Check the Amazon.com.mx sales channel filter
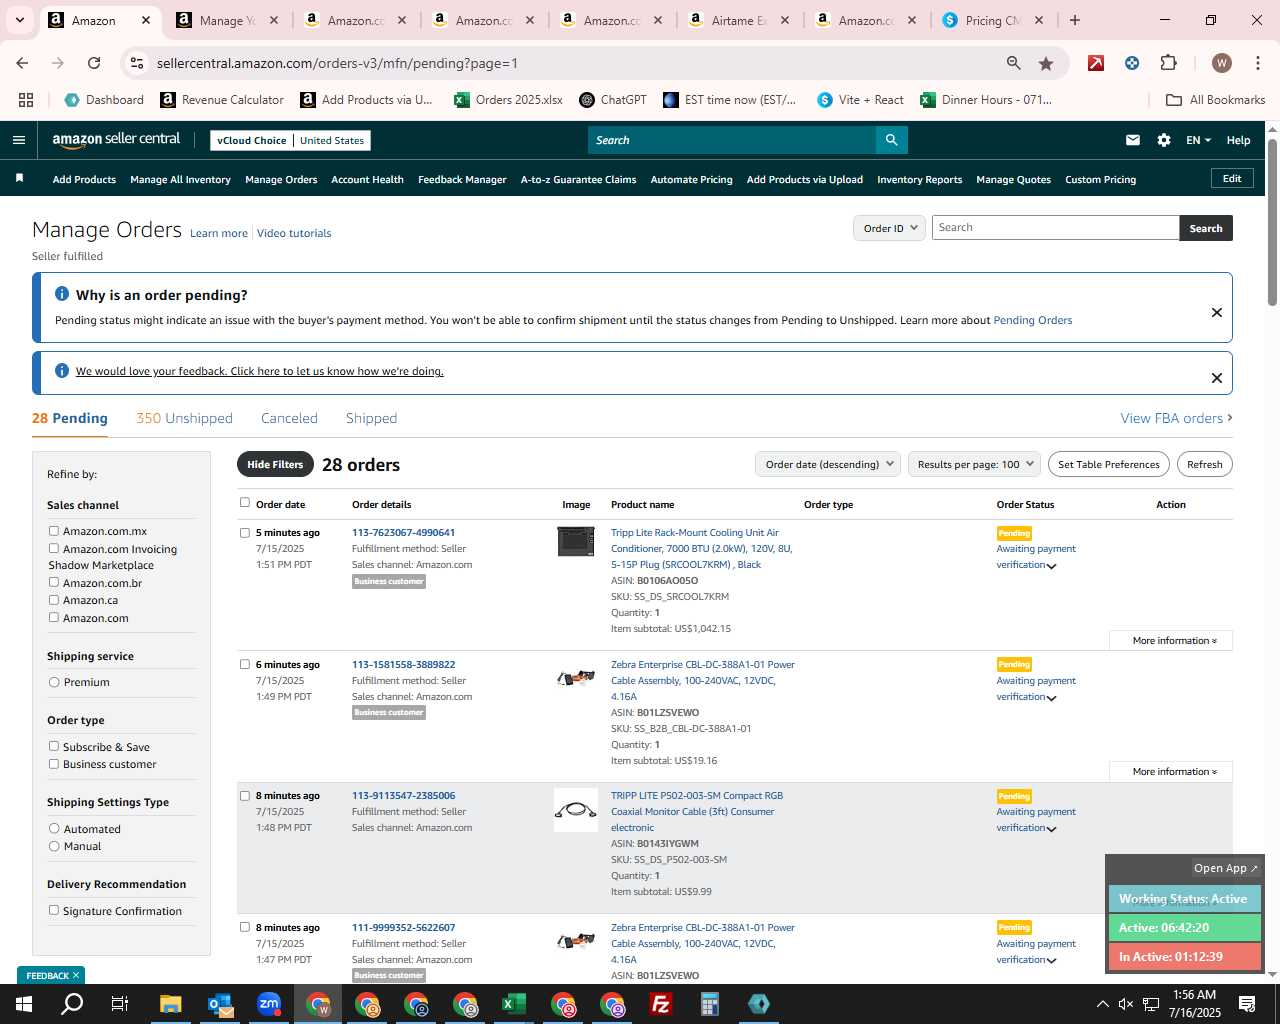This screenshot has height=1024, width=1280. point(54,531)
